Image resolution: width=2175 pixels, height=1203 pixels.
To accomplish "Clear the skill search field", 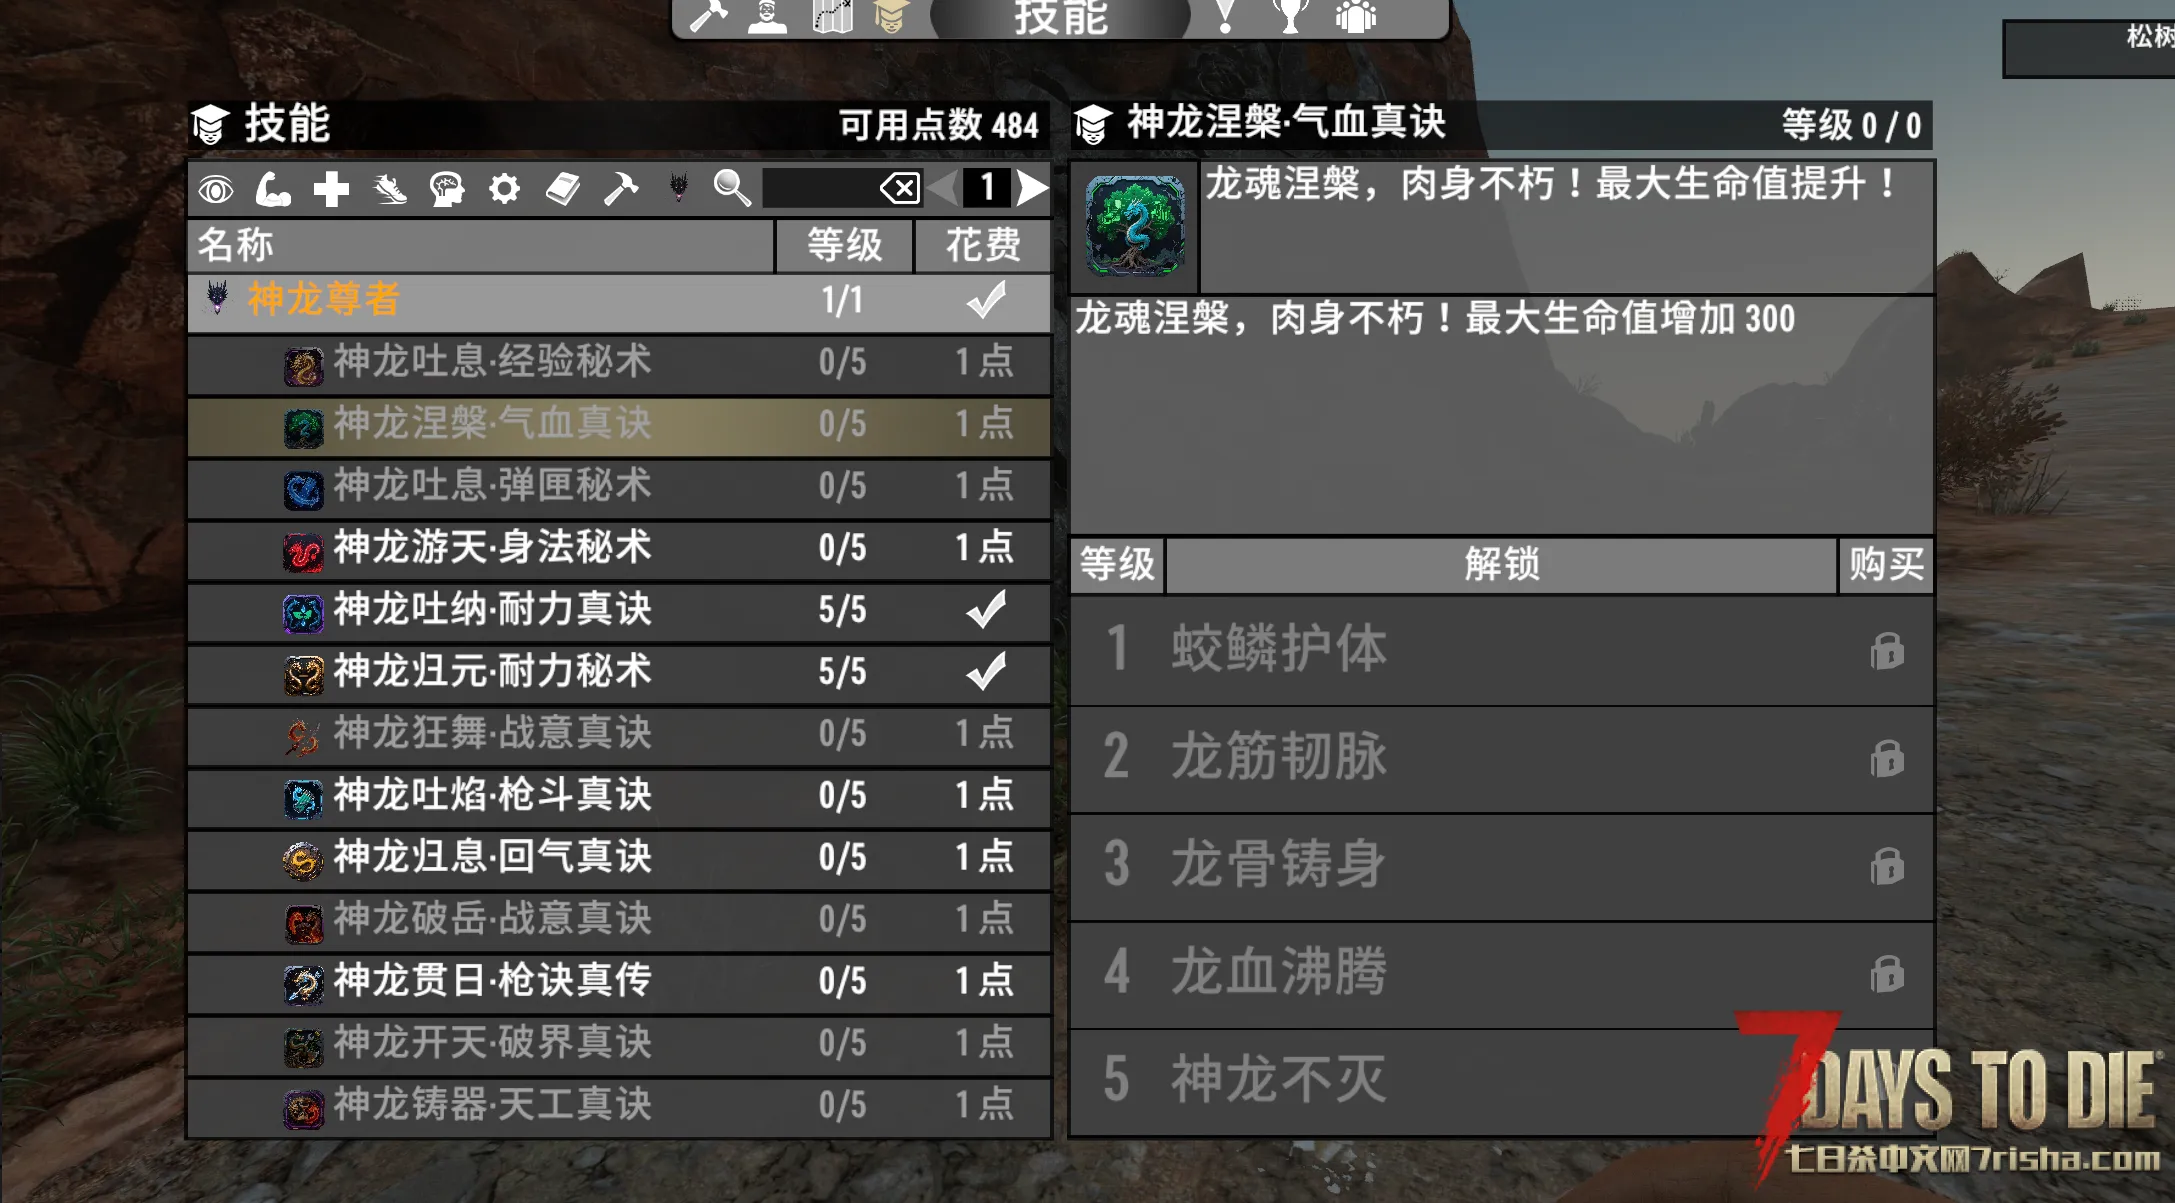I will coord(900,188).
